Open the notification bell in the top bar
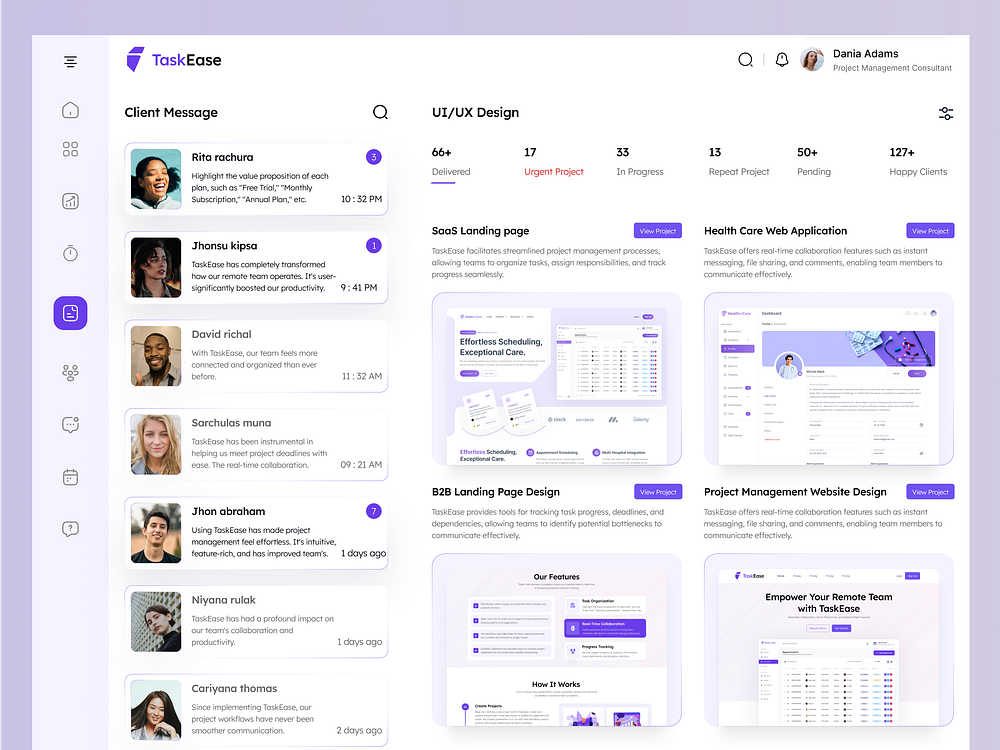The width and height of the screenshot is (1000, 750). [x=781, y=59]
